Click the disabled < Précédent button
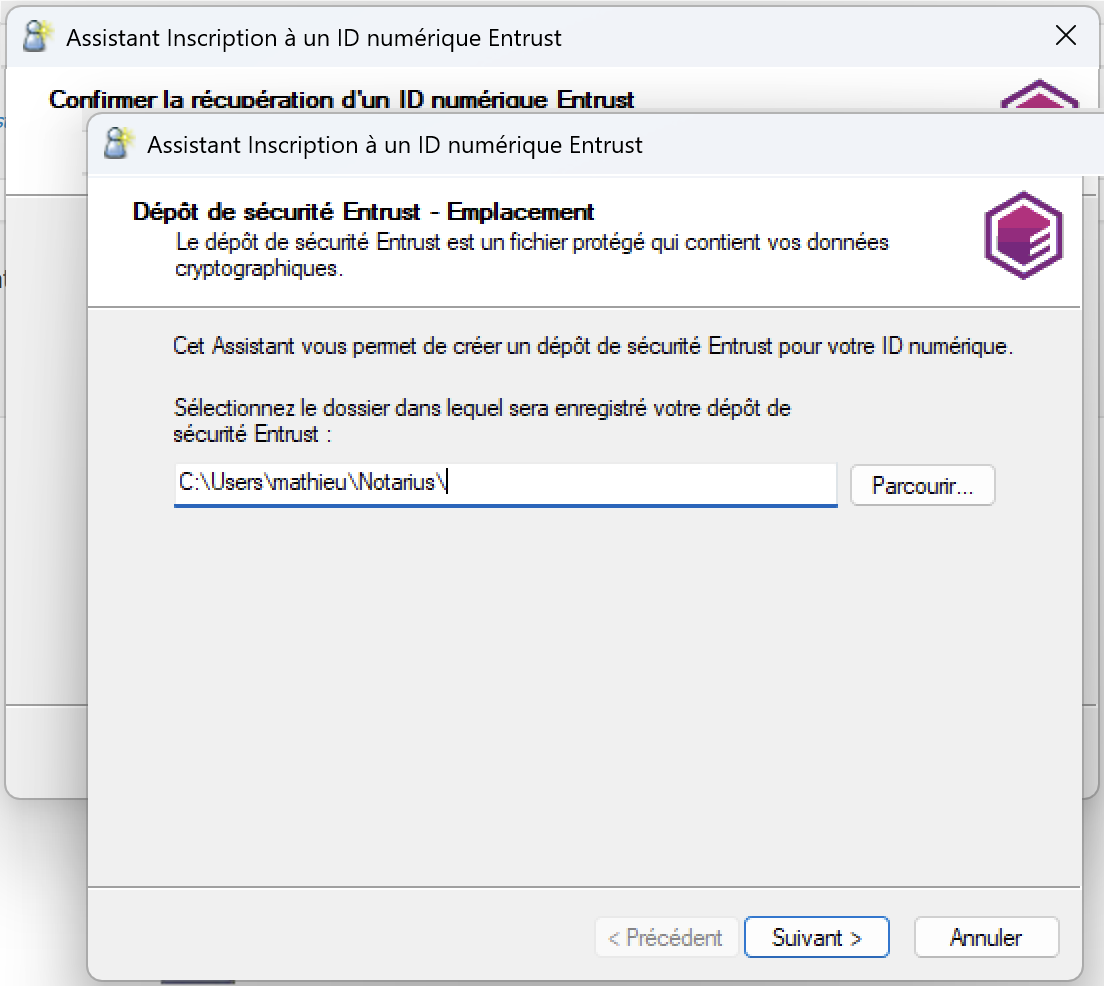Image resolution: width=1104 pixels, height=986 pixels. (666, 938)
